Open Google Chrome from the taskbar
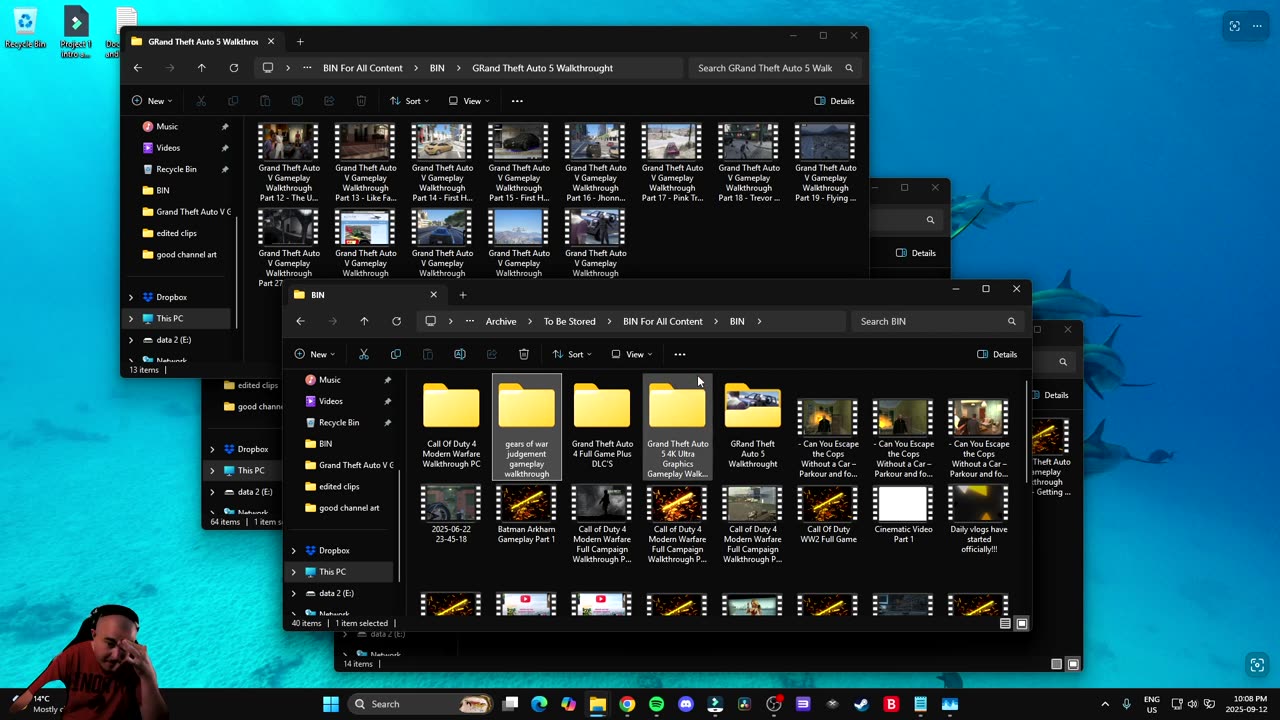The width and height of the screenshot is (1280, 720). pos(627,704)
